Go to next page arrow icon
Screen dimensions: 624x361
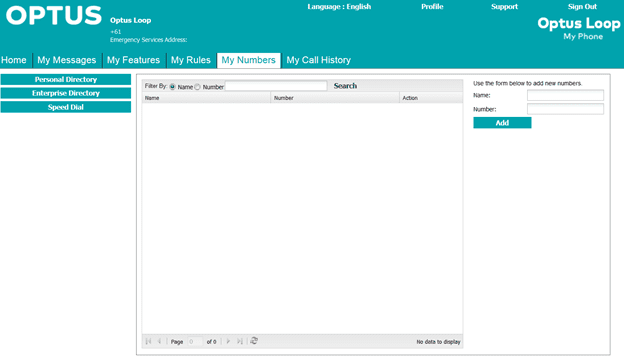click(228, 341)
